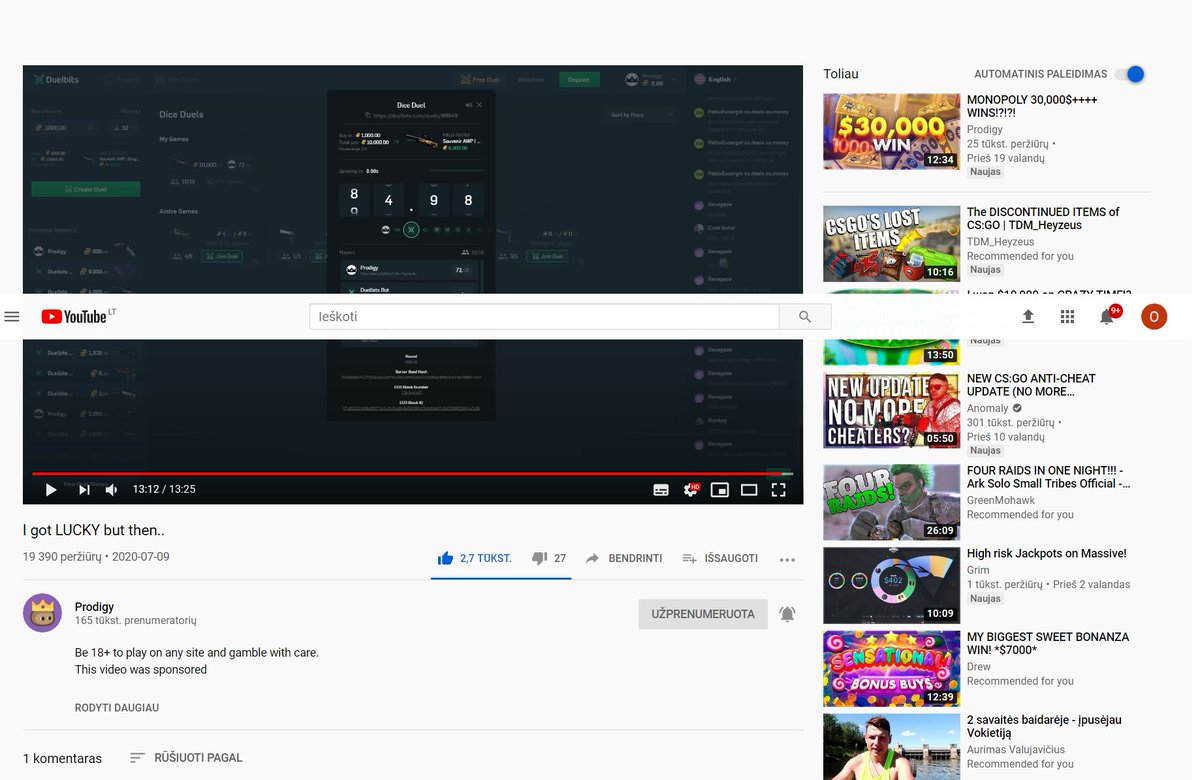Open FOUR RAIDS IN ONE NIGHT title
The width and height of the screenshot is (1200, 780).
coord(1049,477)
